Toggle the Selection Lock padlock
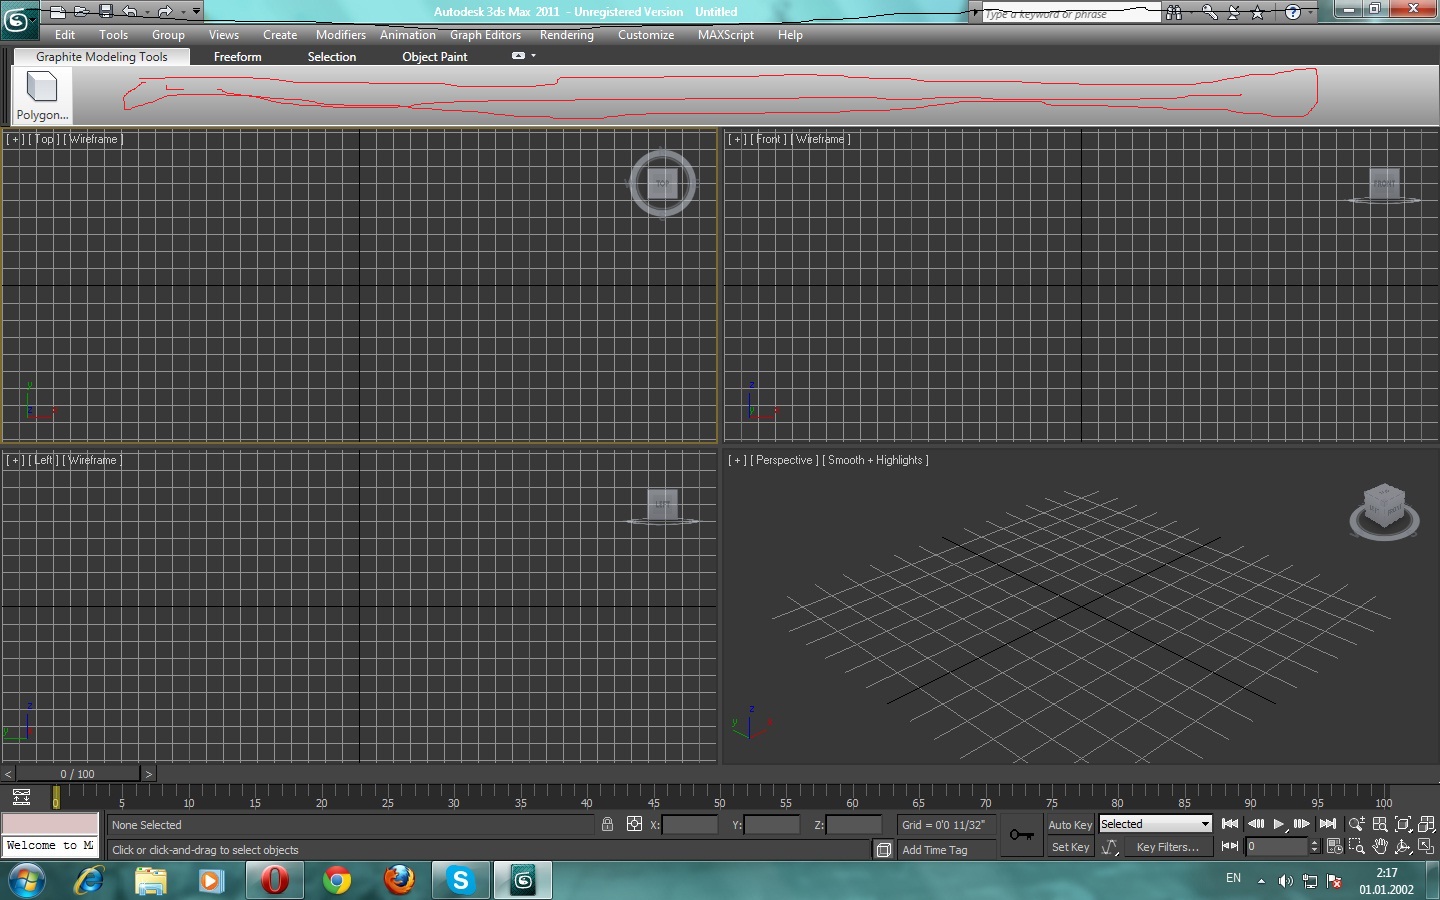The image size is (1440, 900). (x=607, y=825)
